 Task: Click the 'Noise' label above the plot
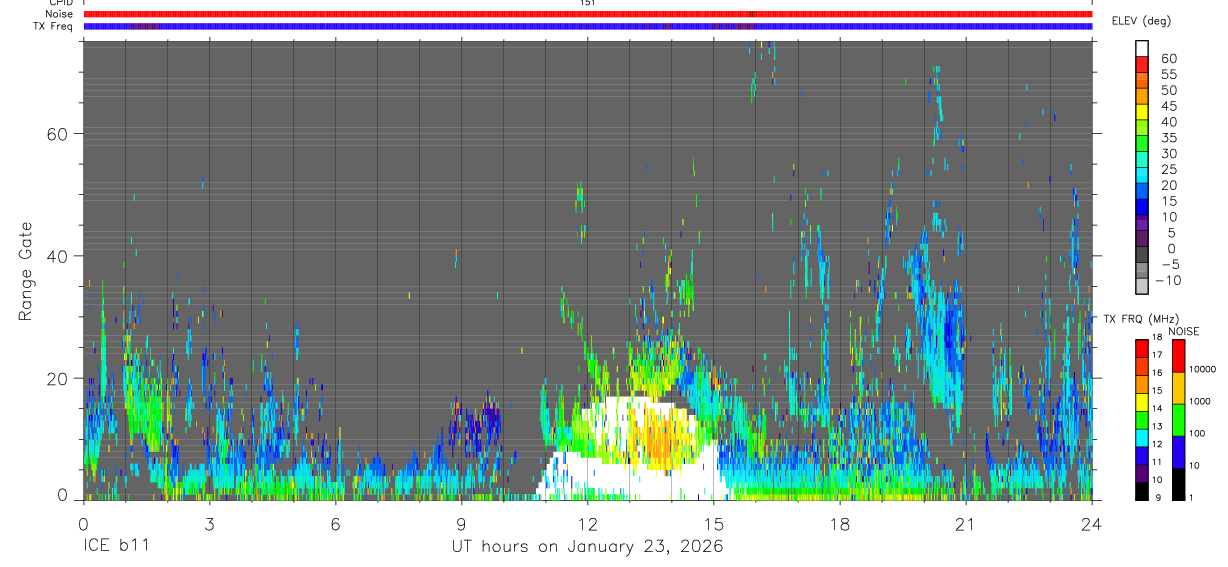[x=59, y=14]
